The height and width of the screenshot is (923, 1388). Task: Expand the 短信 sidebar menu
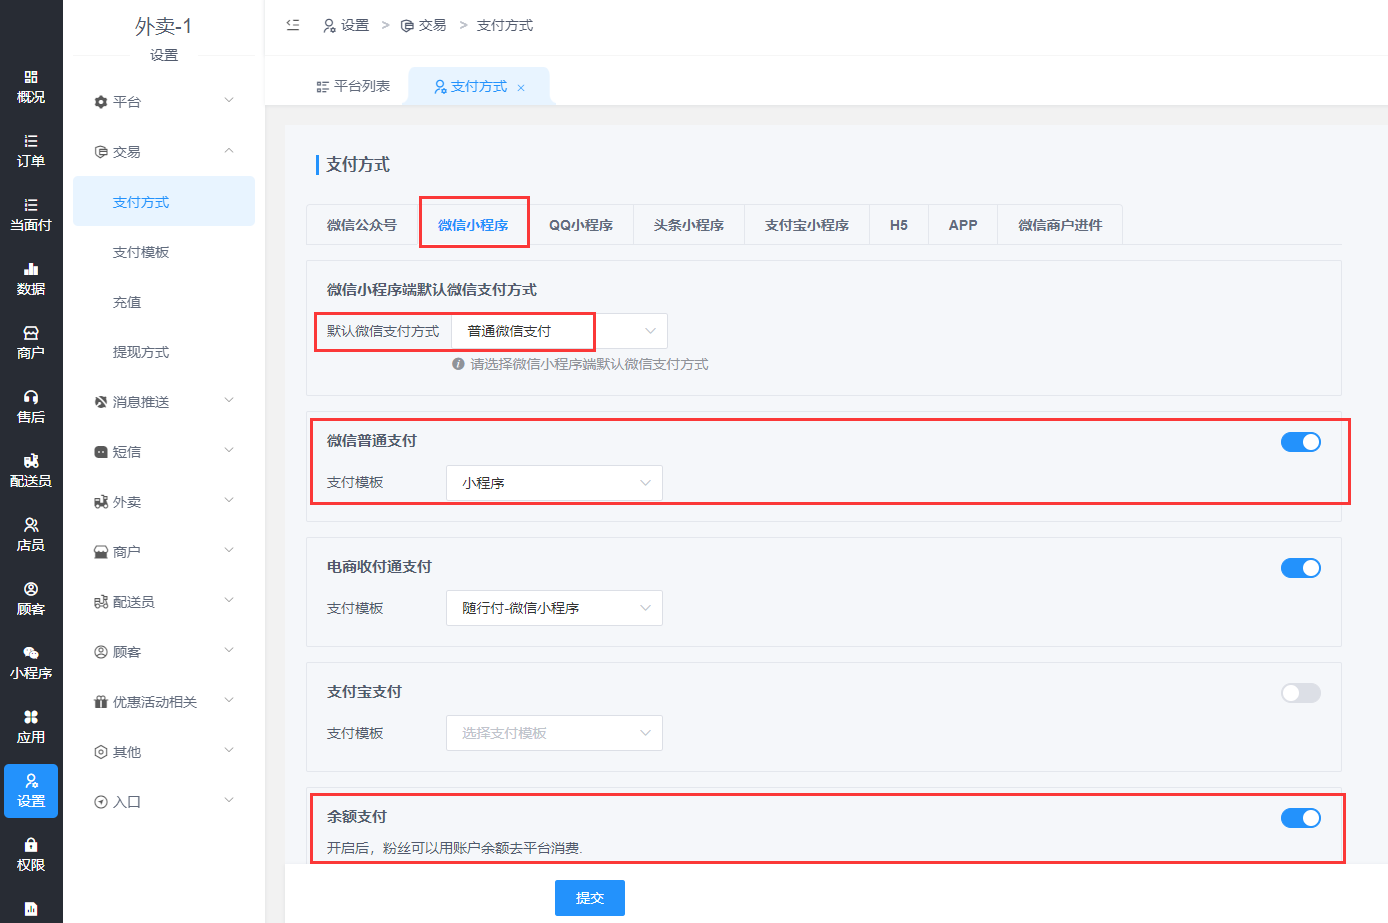pyautogui.click(x=164, y=452)
